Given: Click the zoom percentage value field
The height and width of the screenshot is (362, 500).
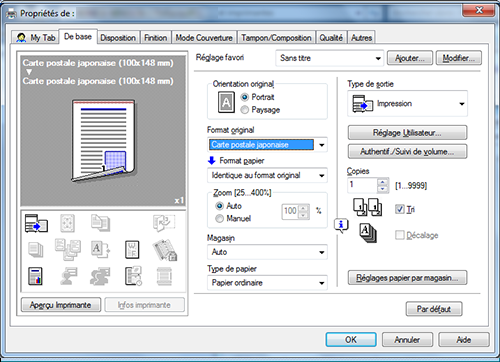Looking at the screenshot, I should [x=290, y=211].
